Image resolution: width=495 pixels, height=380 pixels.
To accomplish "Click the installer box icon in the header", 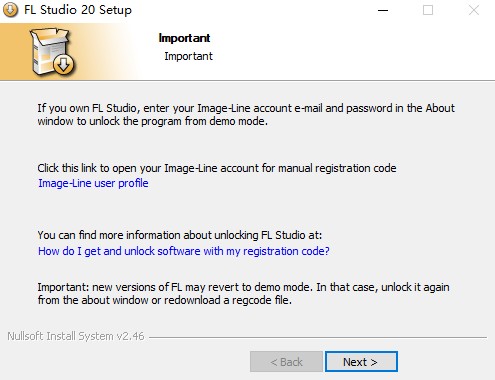I will point(52,51).
